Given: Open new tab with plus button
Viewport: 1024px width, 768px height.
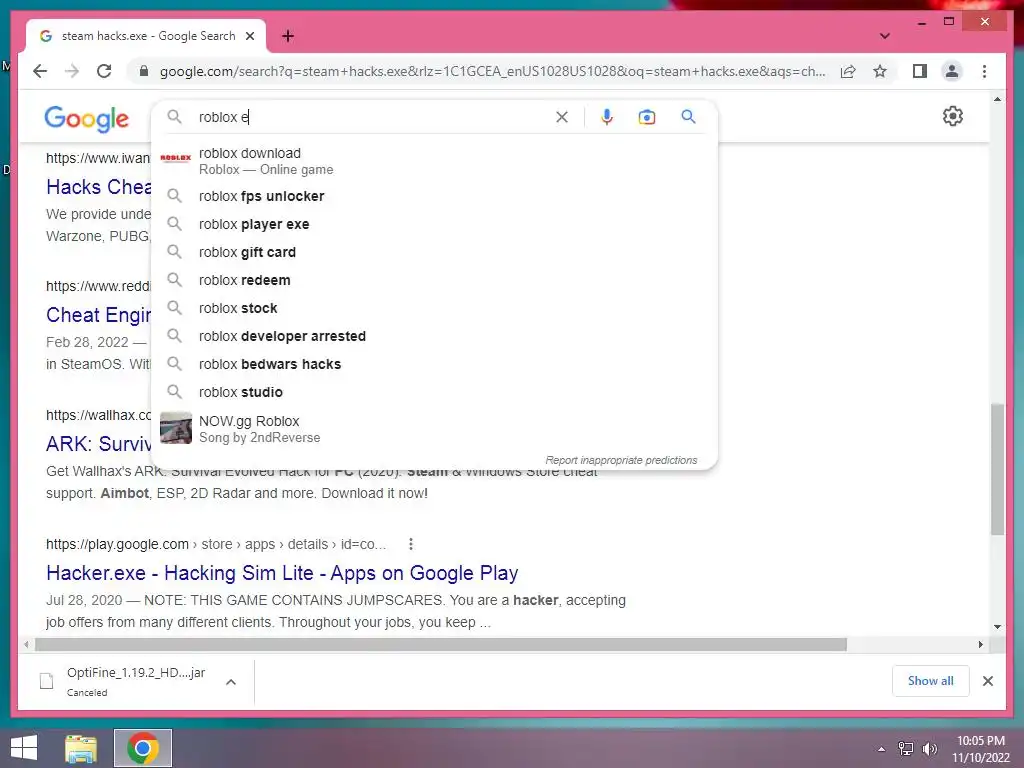Looking at the screenshot, I should [287, 36].
